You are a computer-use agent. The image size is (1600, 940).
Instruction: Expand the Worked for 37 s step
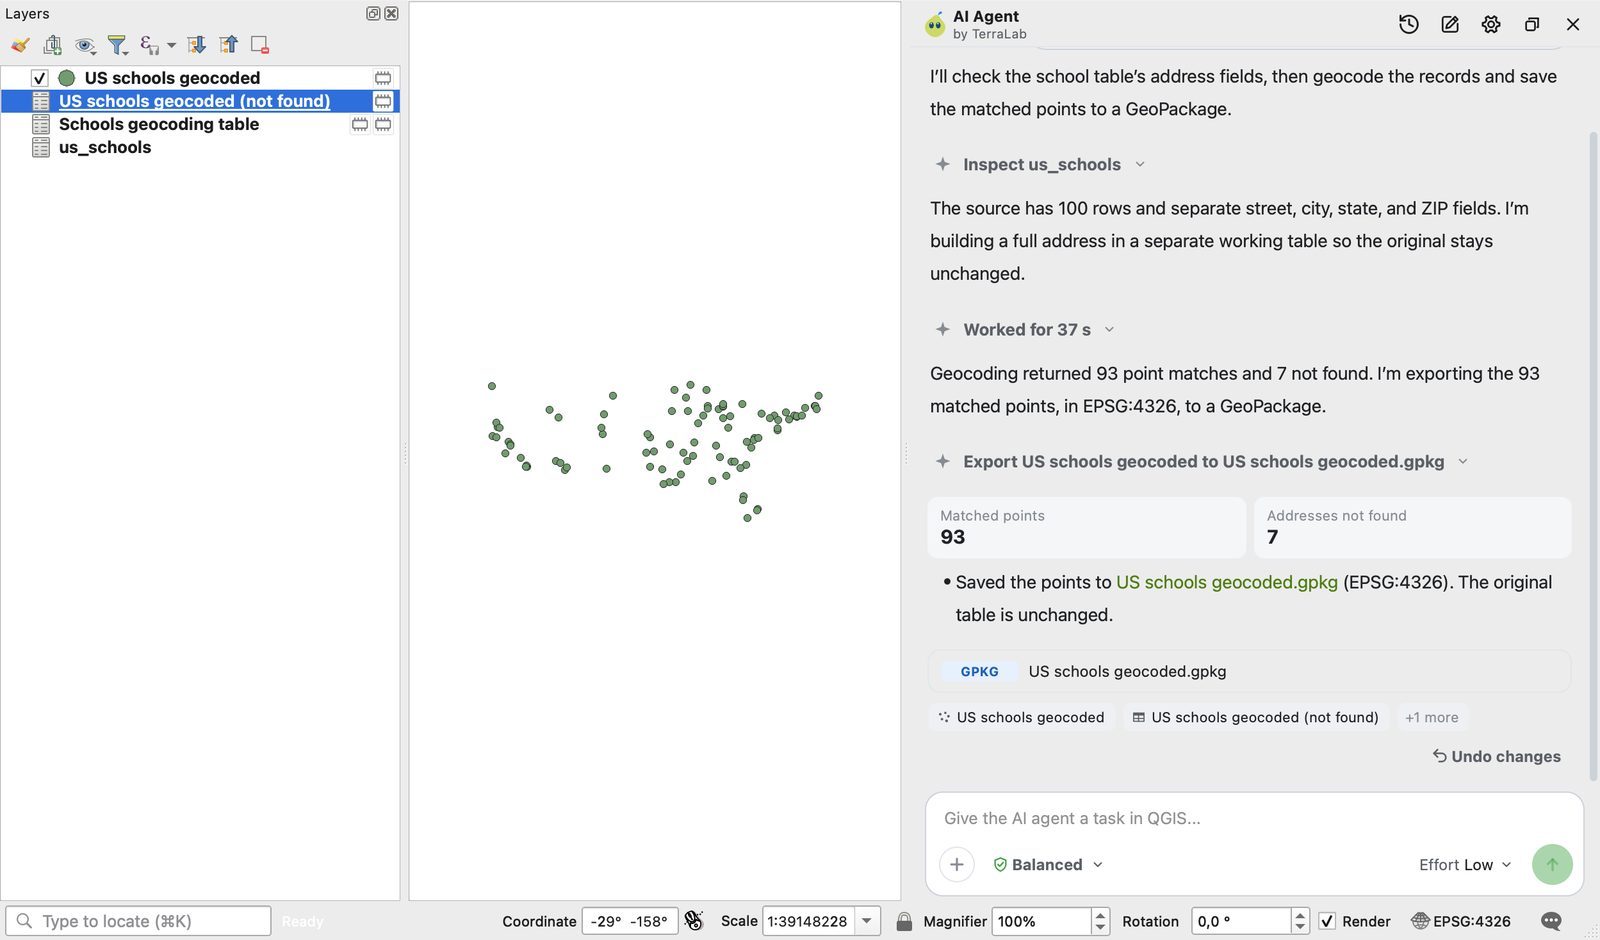[1025, 329]
